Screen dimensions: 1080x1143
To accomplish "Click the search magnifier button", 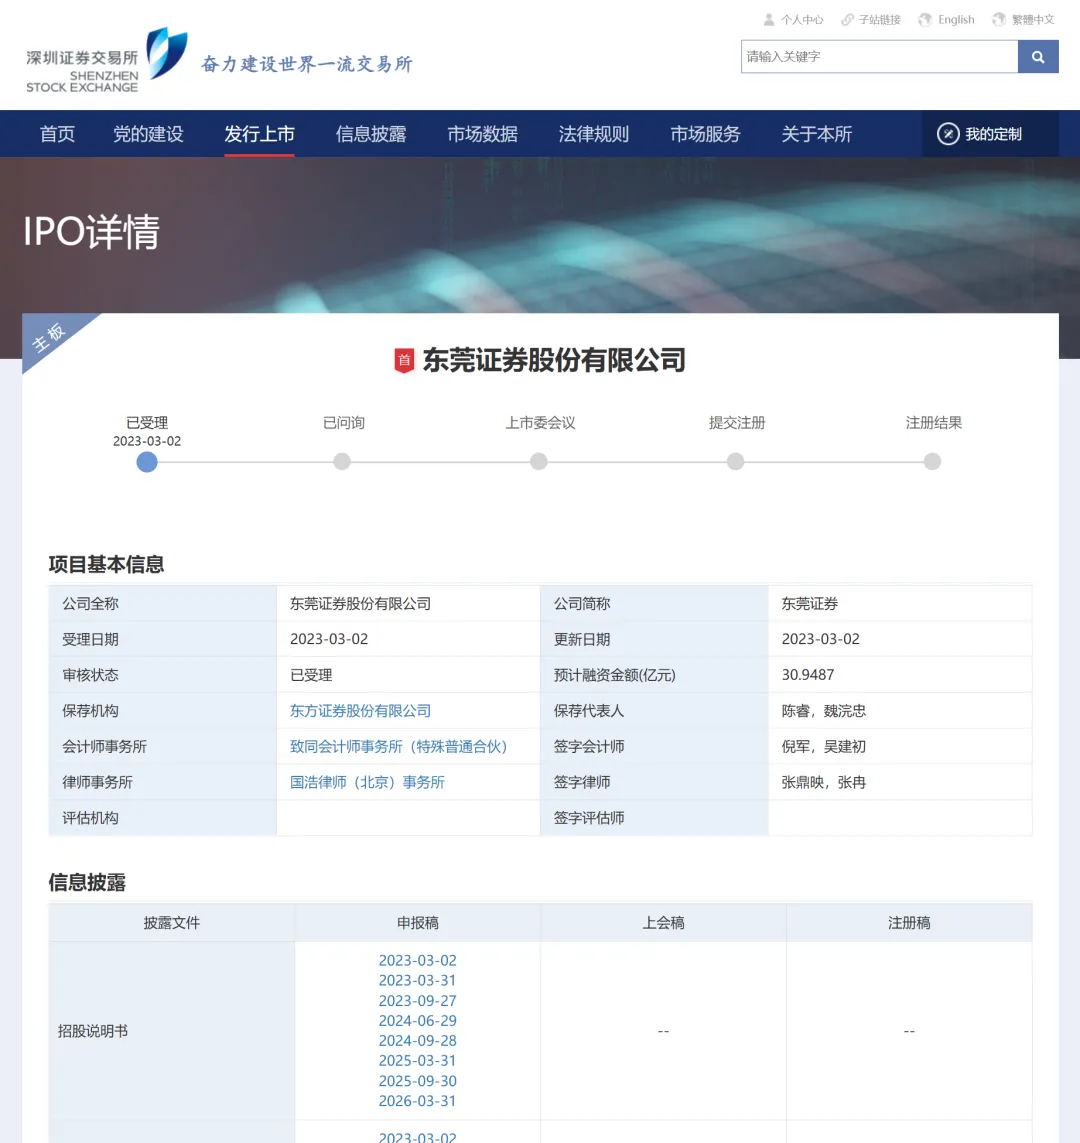I will click(x=1038, y=57).
